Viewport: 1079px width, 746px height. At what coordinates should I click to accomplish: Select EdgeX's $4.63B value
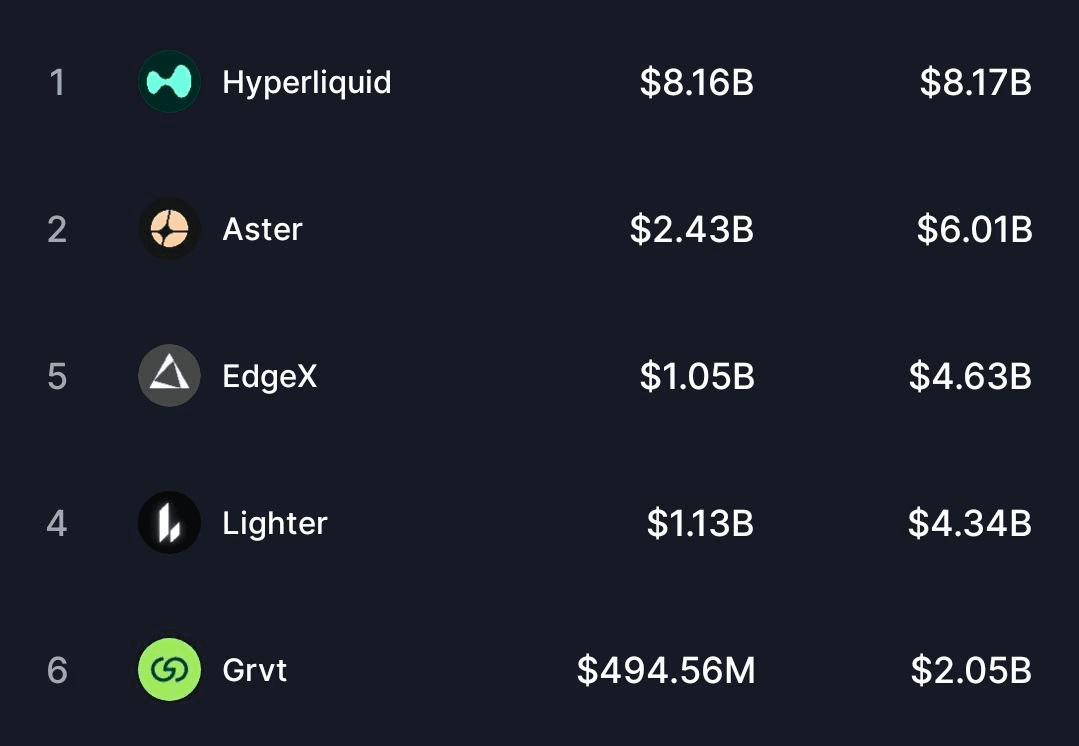(x=970, y=376)
